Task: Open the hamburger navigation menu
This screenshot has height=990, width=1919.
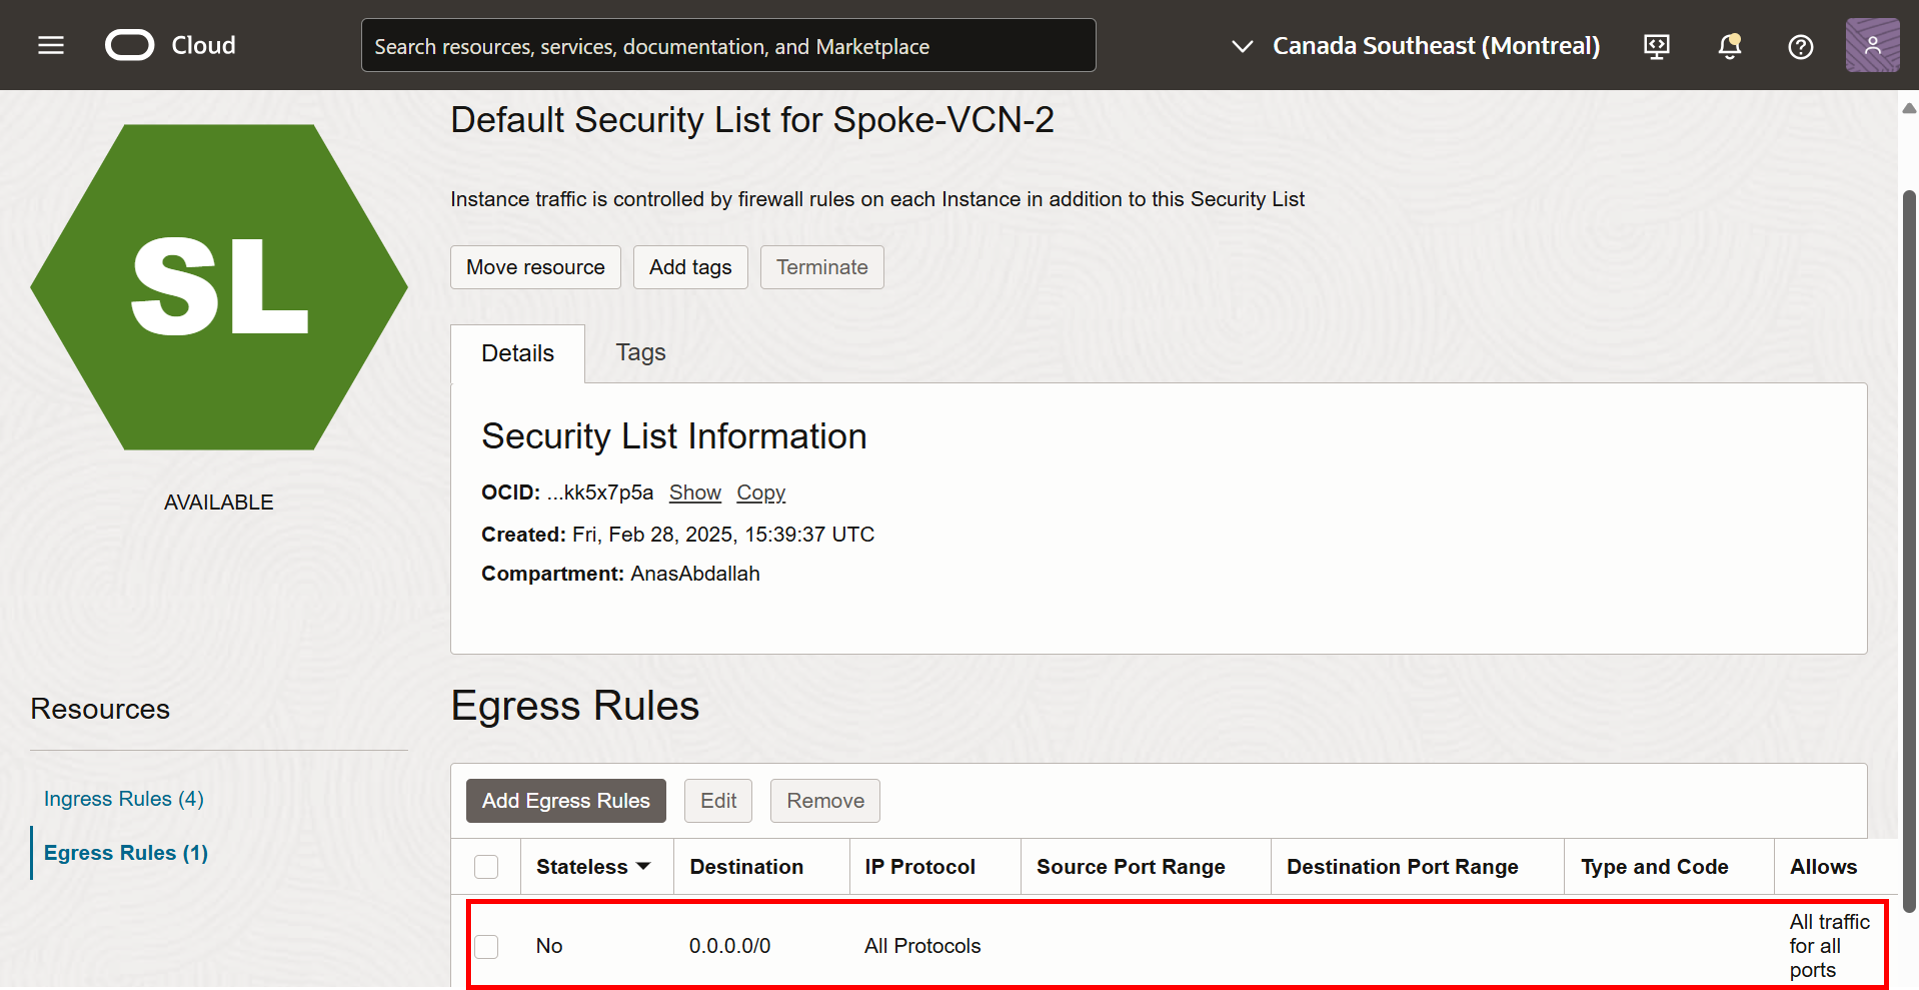Action: (x=51, y=45)
